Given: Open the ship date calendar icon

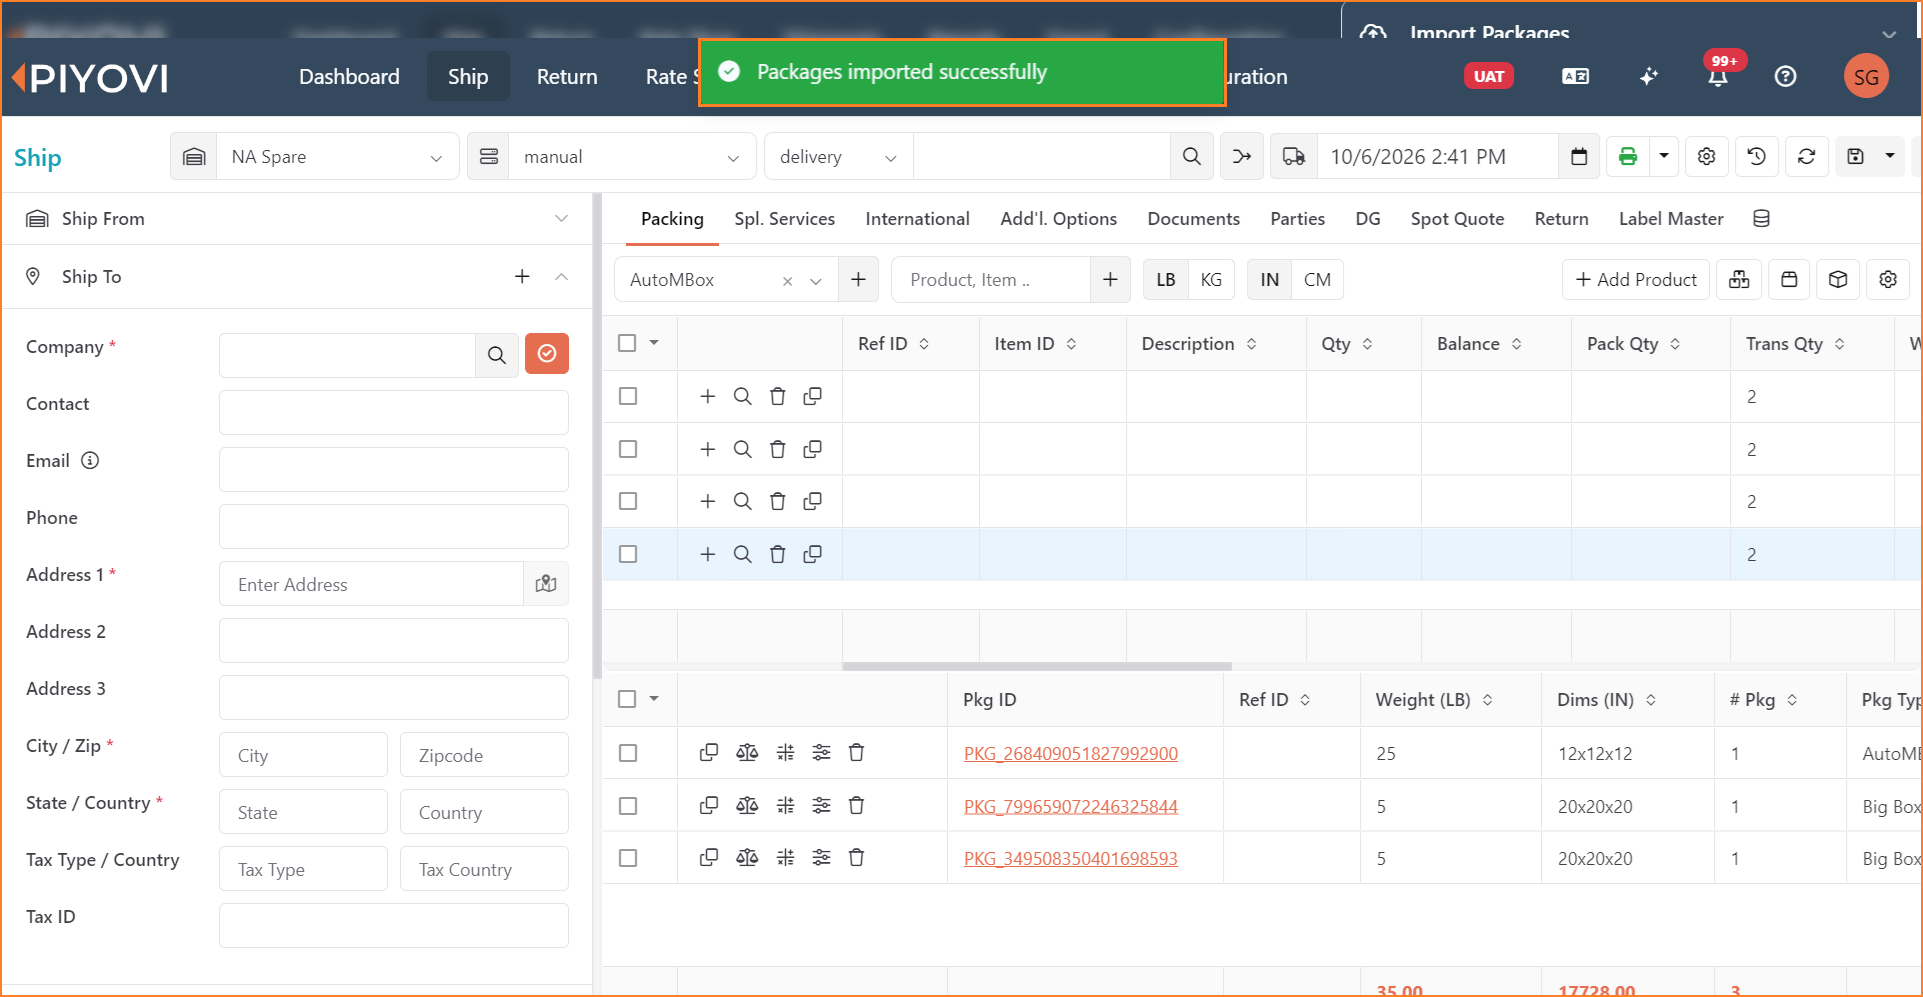Looking at the screenshot, I should 1579,157.
